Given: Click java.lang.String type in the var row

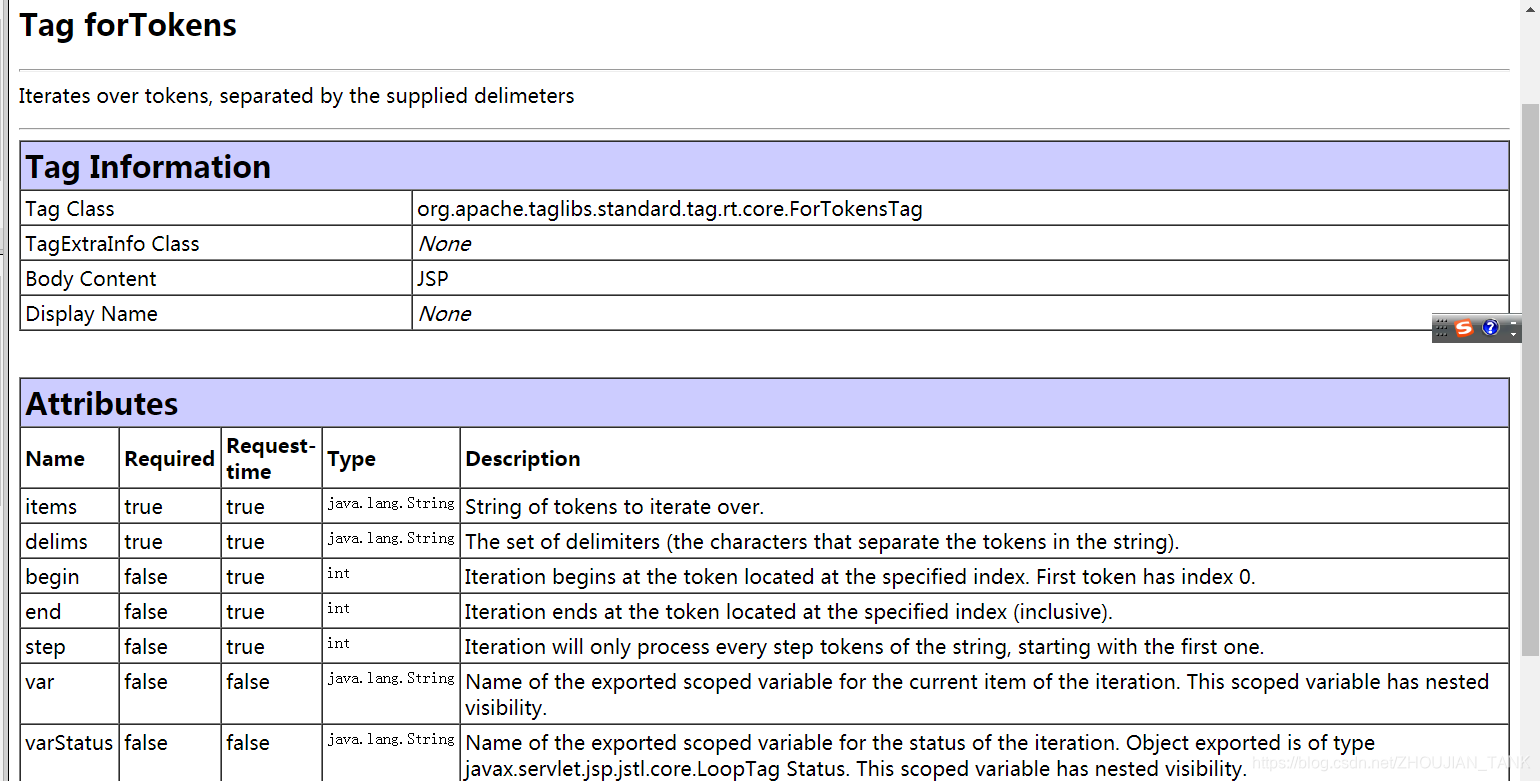Looking at the screenshot, I should coord(391,678).
